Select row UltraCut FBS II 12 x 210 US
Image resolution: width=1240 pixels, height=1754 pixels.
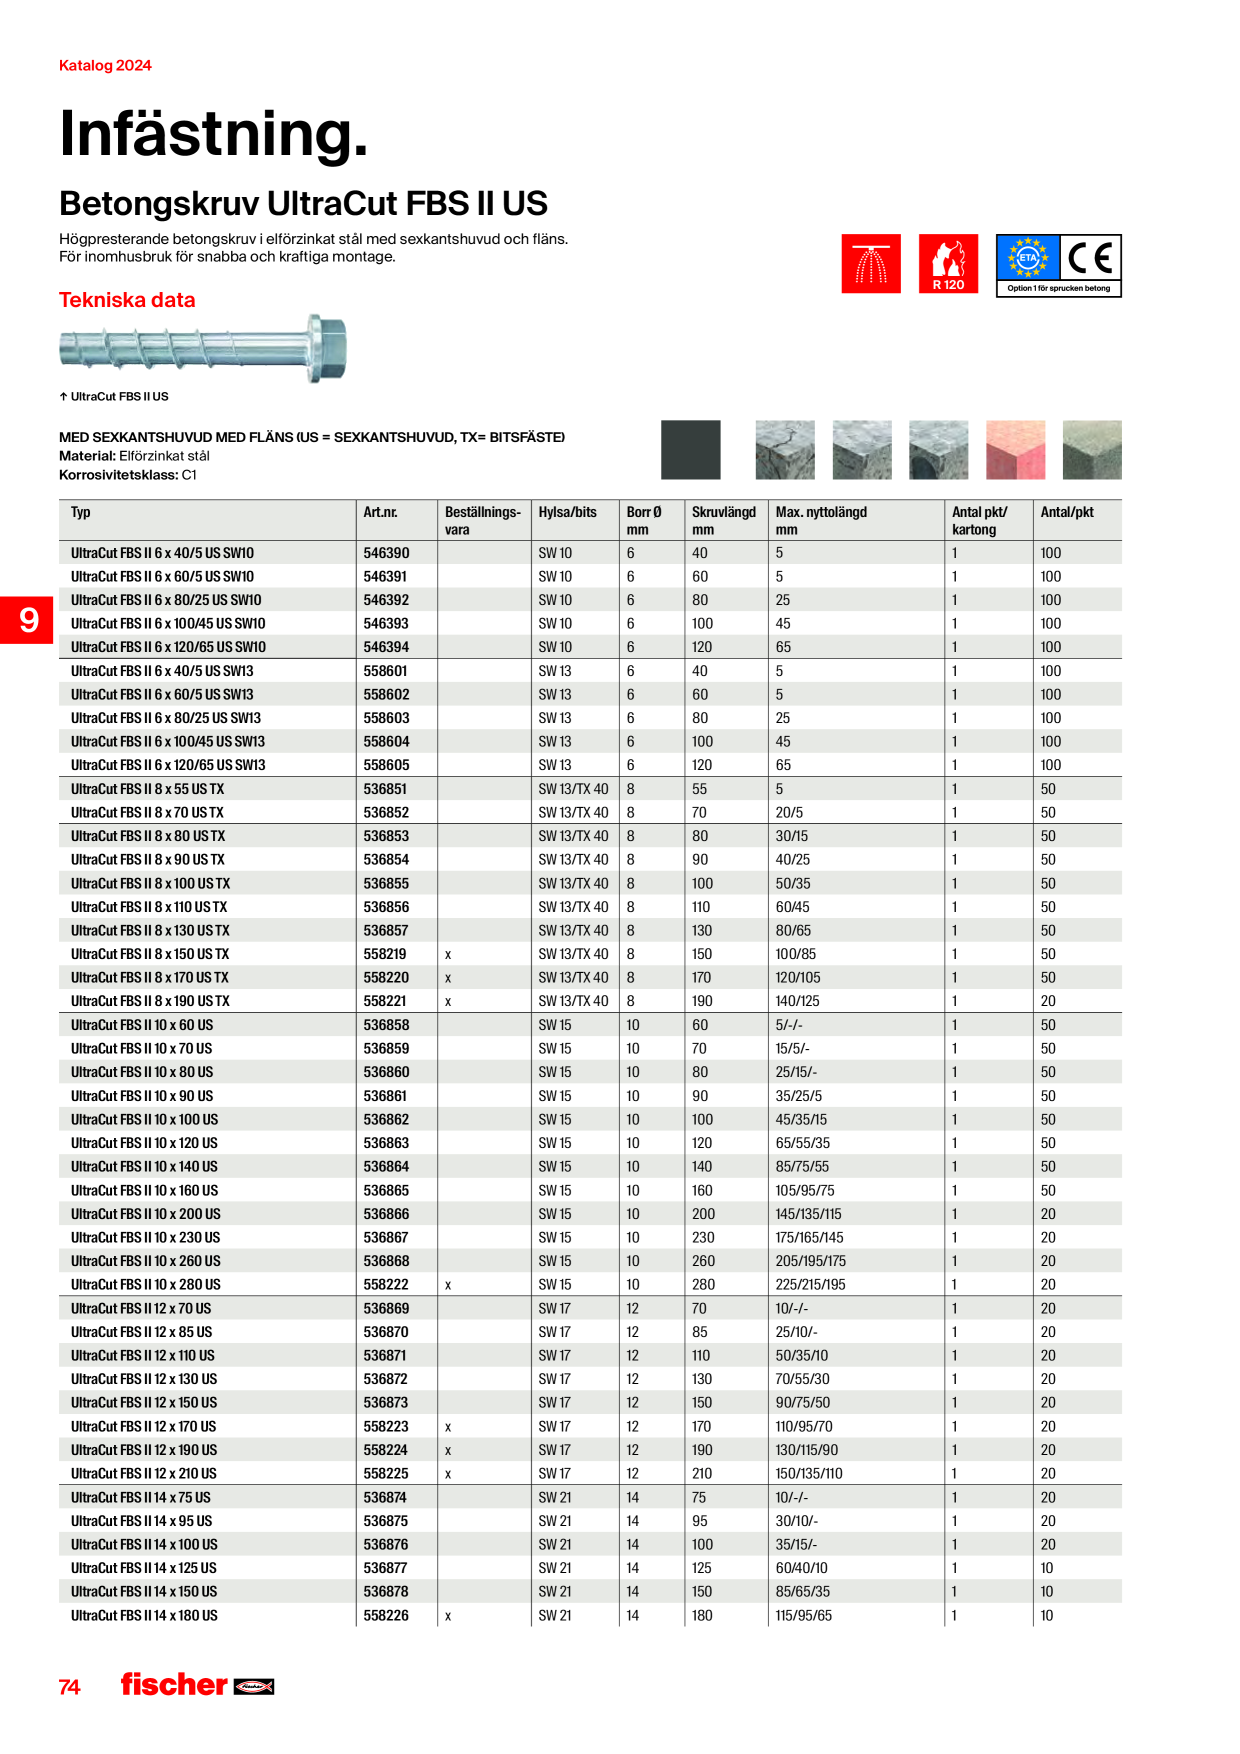(x=590, y=1474)
